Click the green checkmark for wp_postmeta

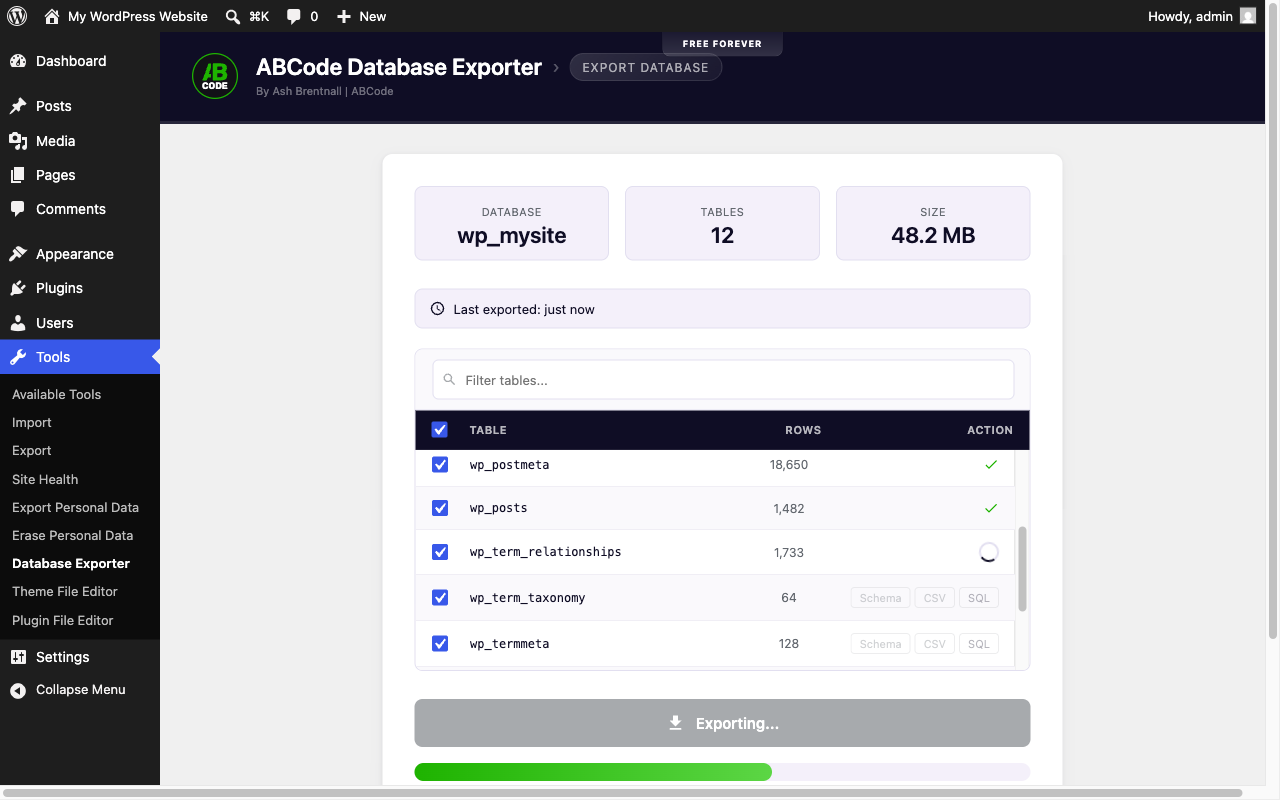click(991, 465)
